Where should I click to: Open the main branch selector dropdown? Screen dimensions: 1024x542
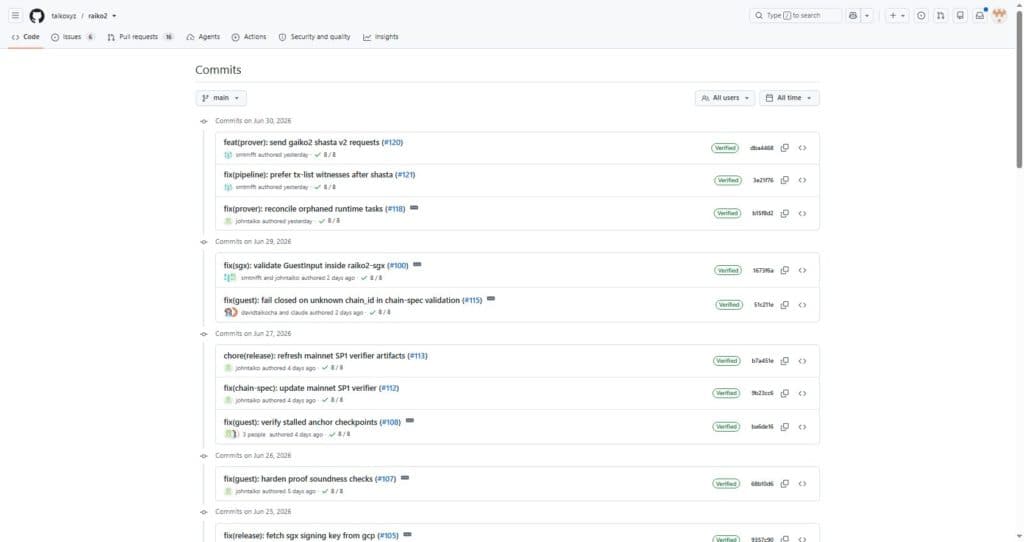[x=221, y=98]
